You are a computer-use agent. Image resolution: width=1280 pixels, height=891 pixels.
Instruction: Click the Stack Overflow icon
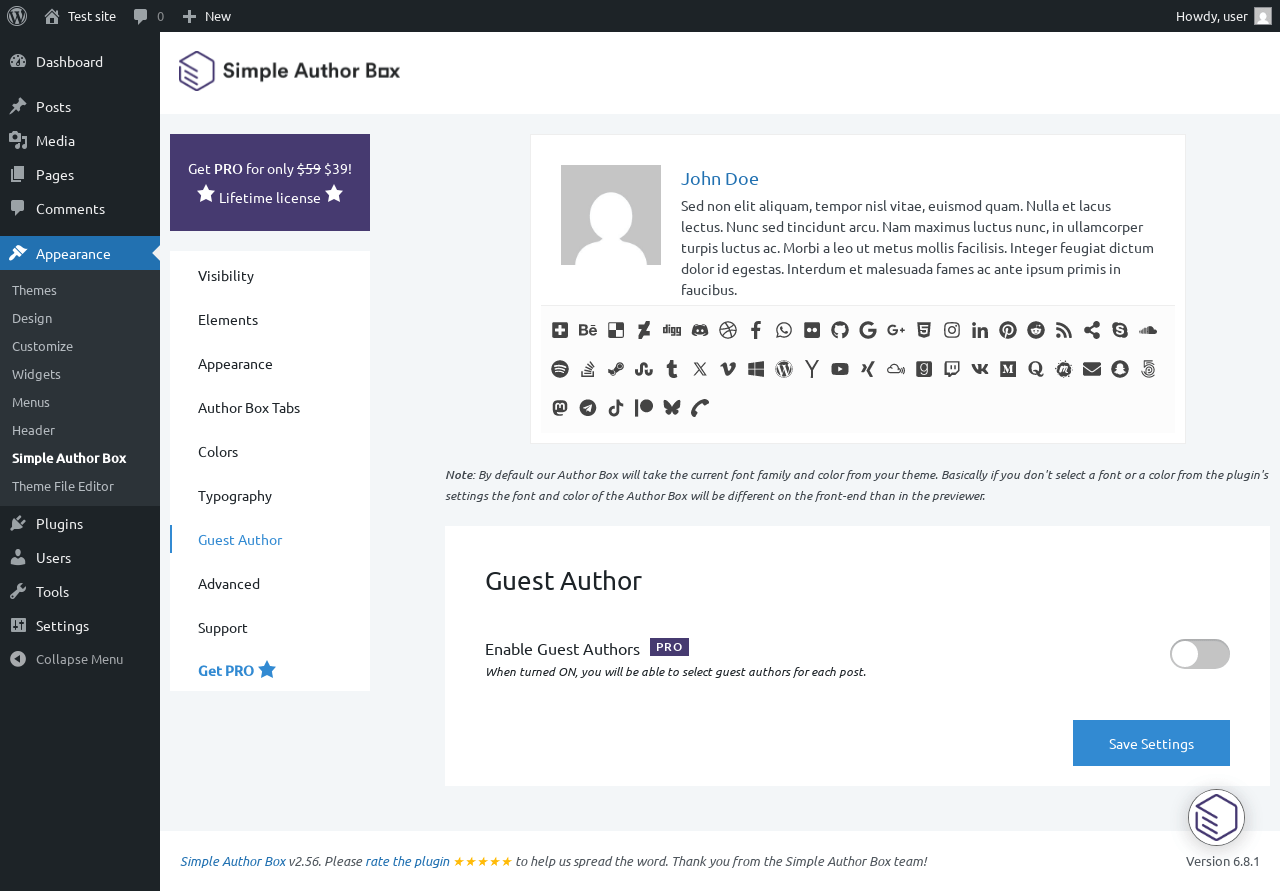click(x=588, y=369)
